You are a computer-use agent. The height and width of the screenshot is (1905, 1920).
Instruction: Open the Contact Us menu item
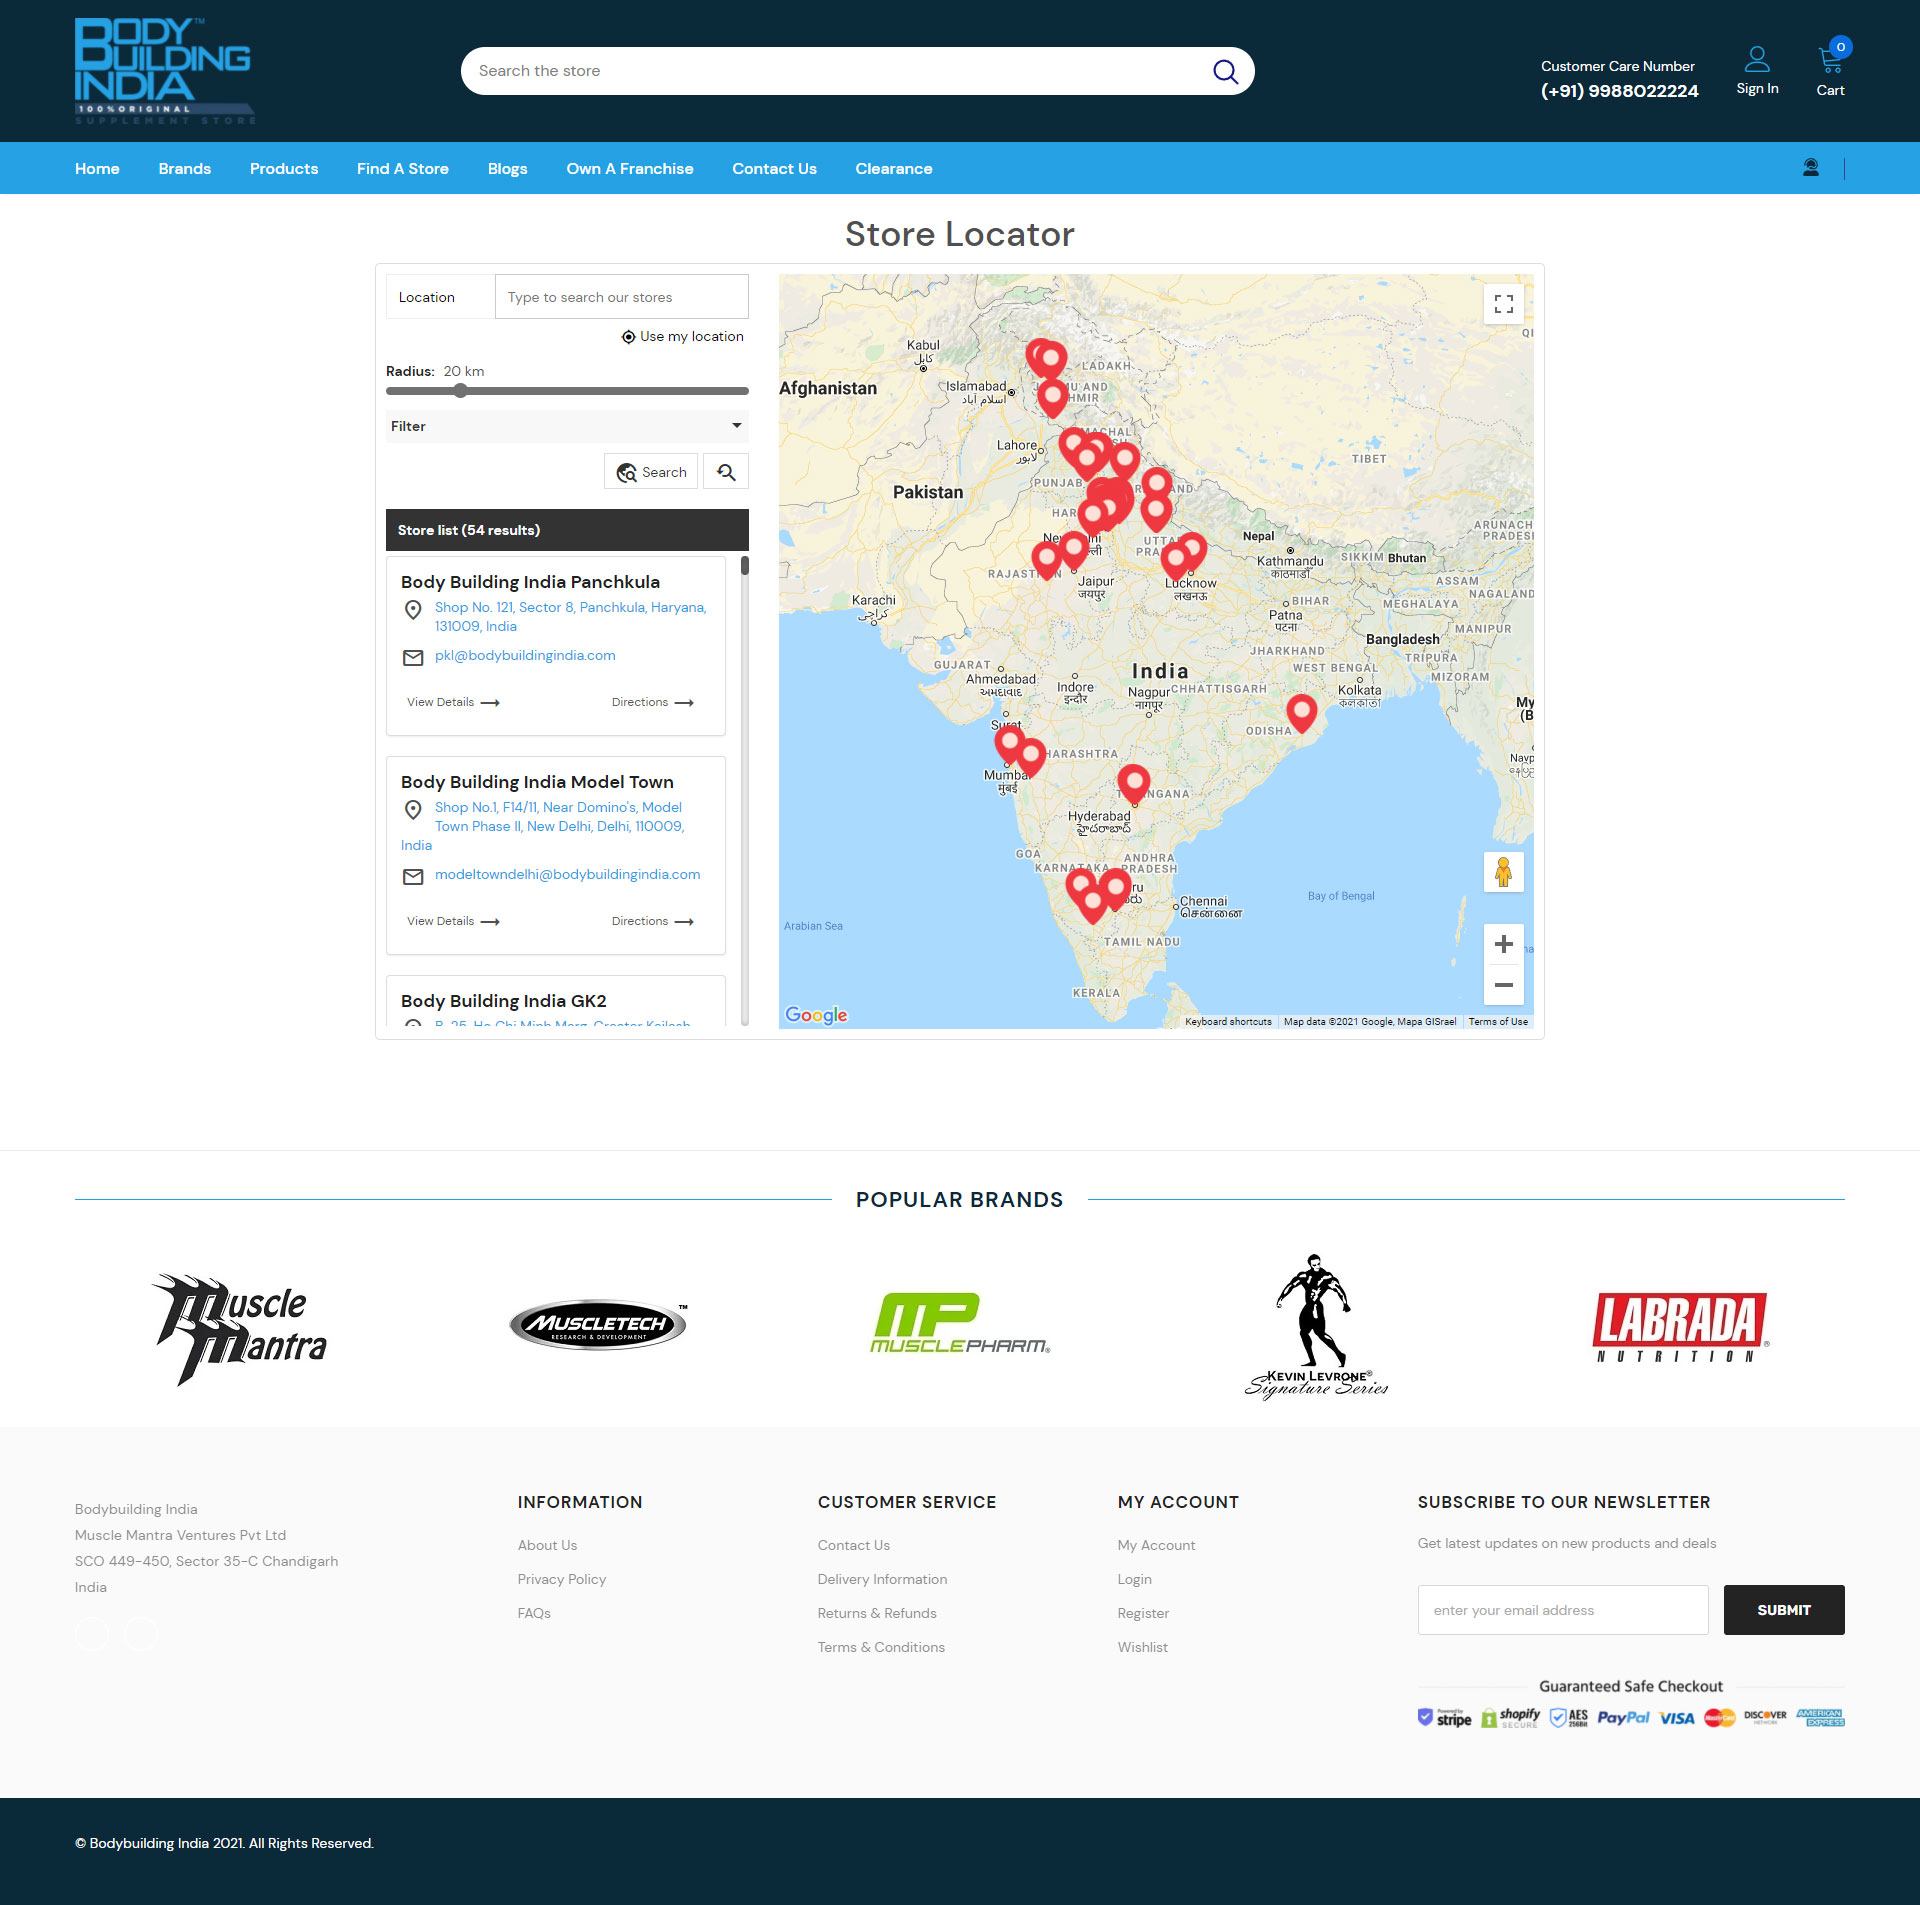coord(774,169)
